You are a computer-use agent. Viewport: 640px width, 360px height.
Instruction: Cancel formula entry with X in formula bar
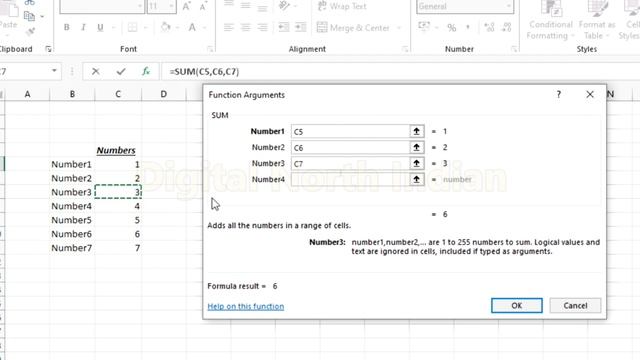(x=96, y=71)
